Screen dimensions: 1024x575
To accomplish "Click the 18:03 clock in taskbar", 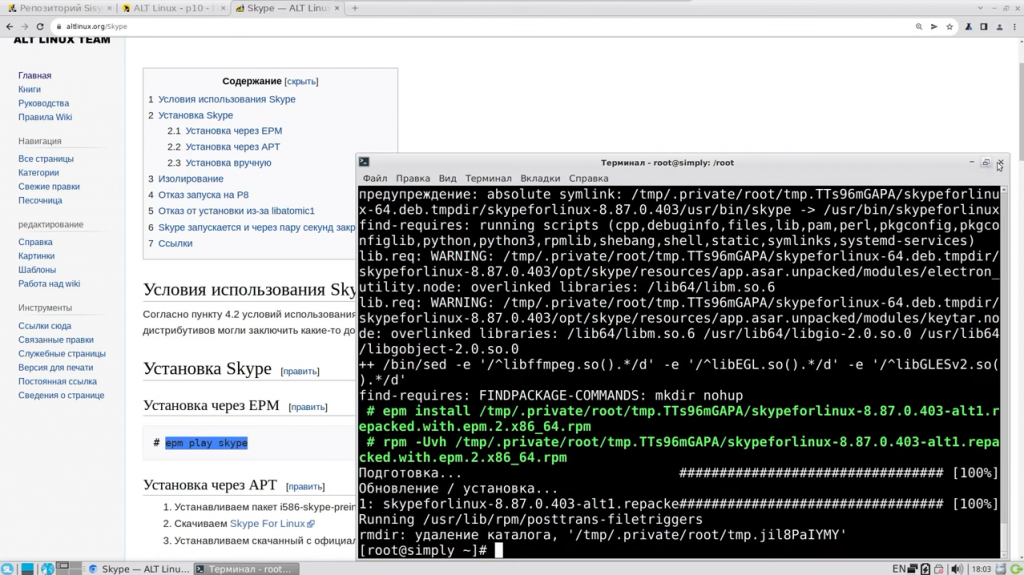I will click(x=981, y=569).
